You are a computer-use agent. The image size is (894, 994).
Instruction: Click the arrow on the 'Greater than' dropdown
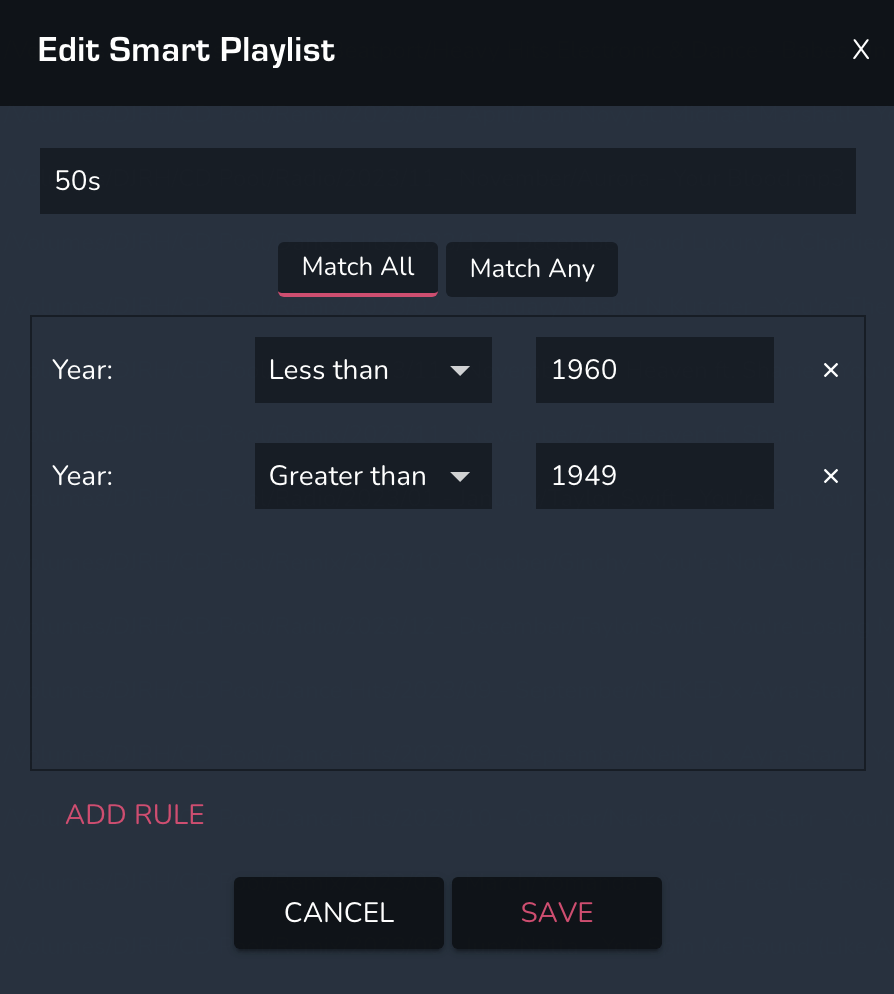460,476
